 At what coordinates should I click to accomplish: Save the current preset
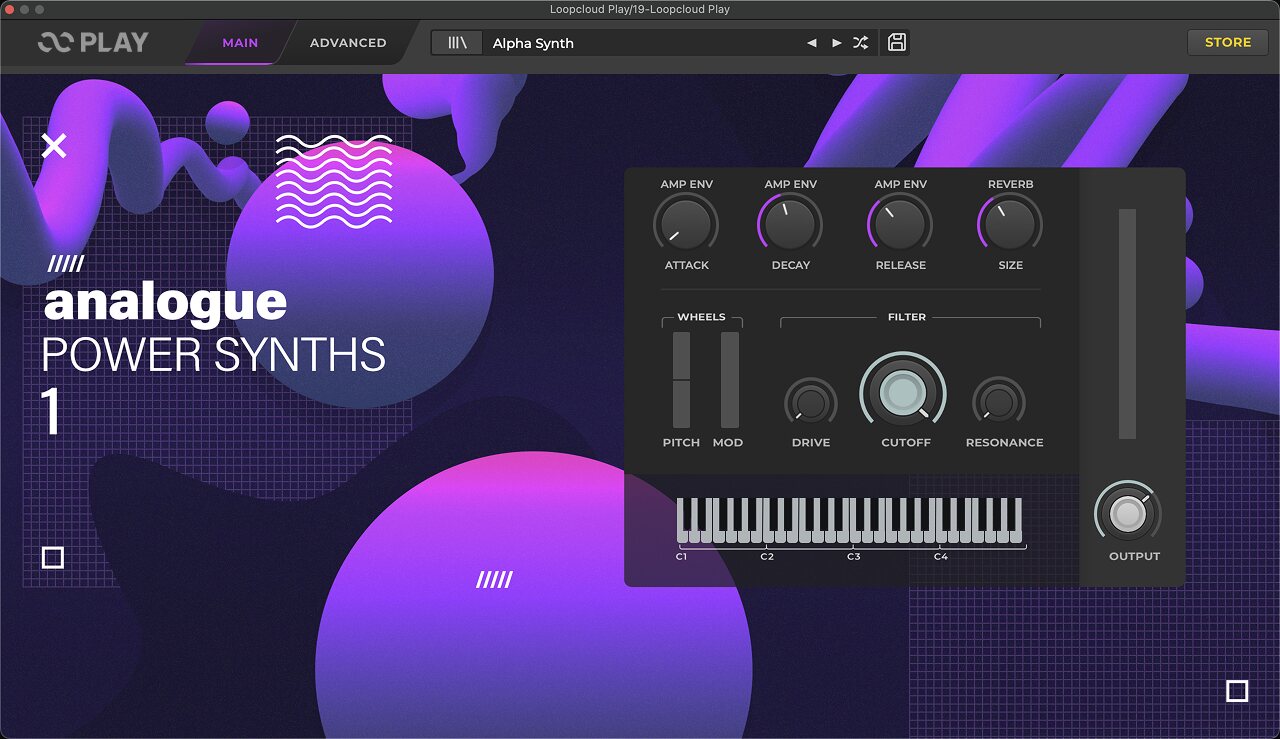pyautogui.click(x=897, y=42)
